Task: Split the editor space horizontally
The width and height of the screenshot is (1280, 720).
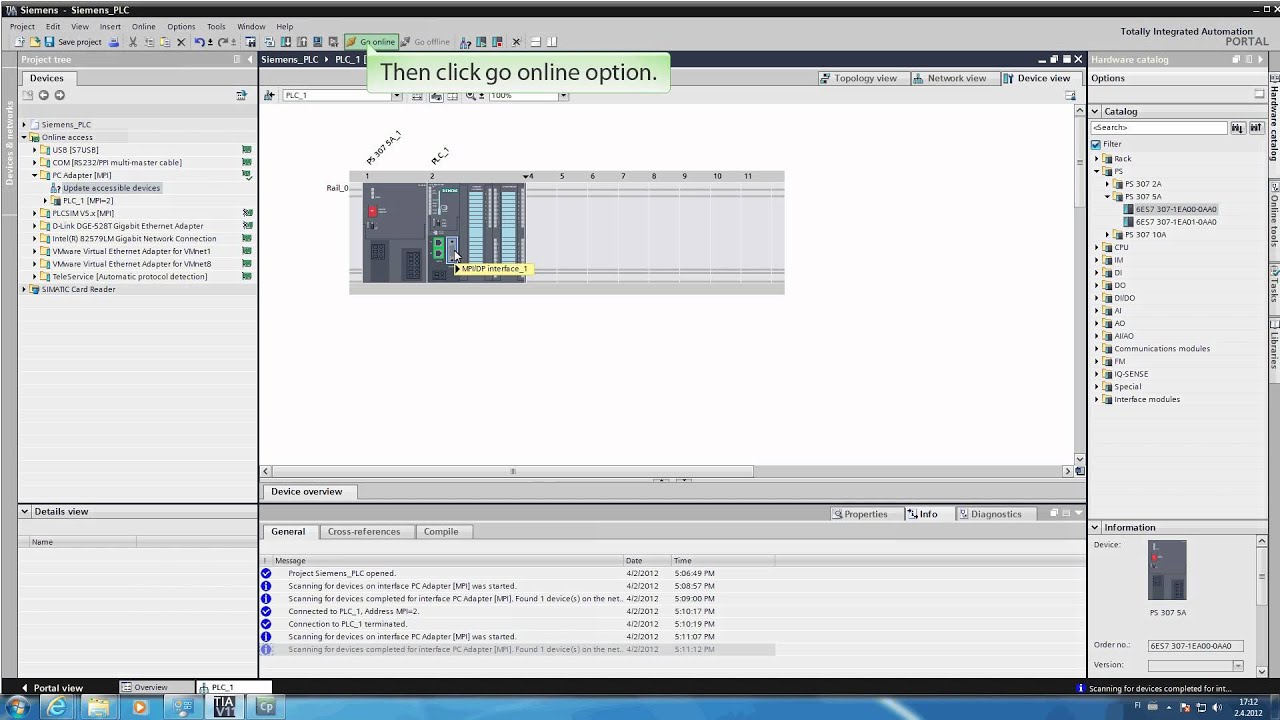Action: (x=535, y=42)
